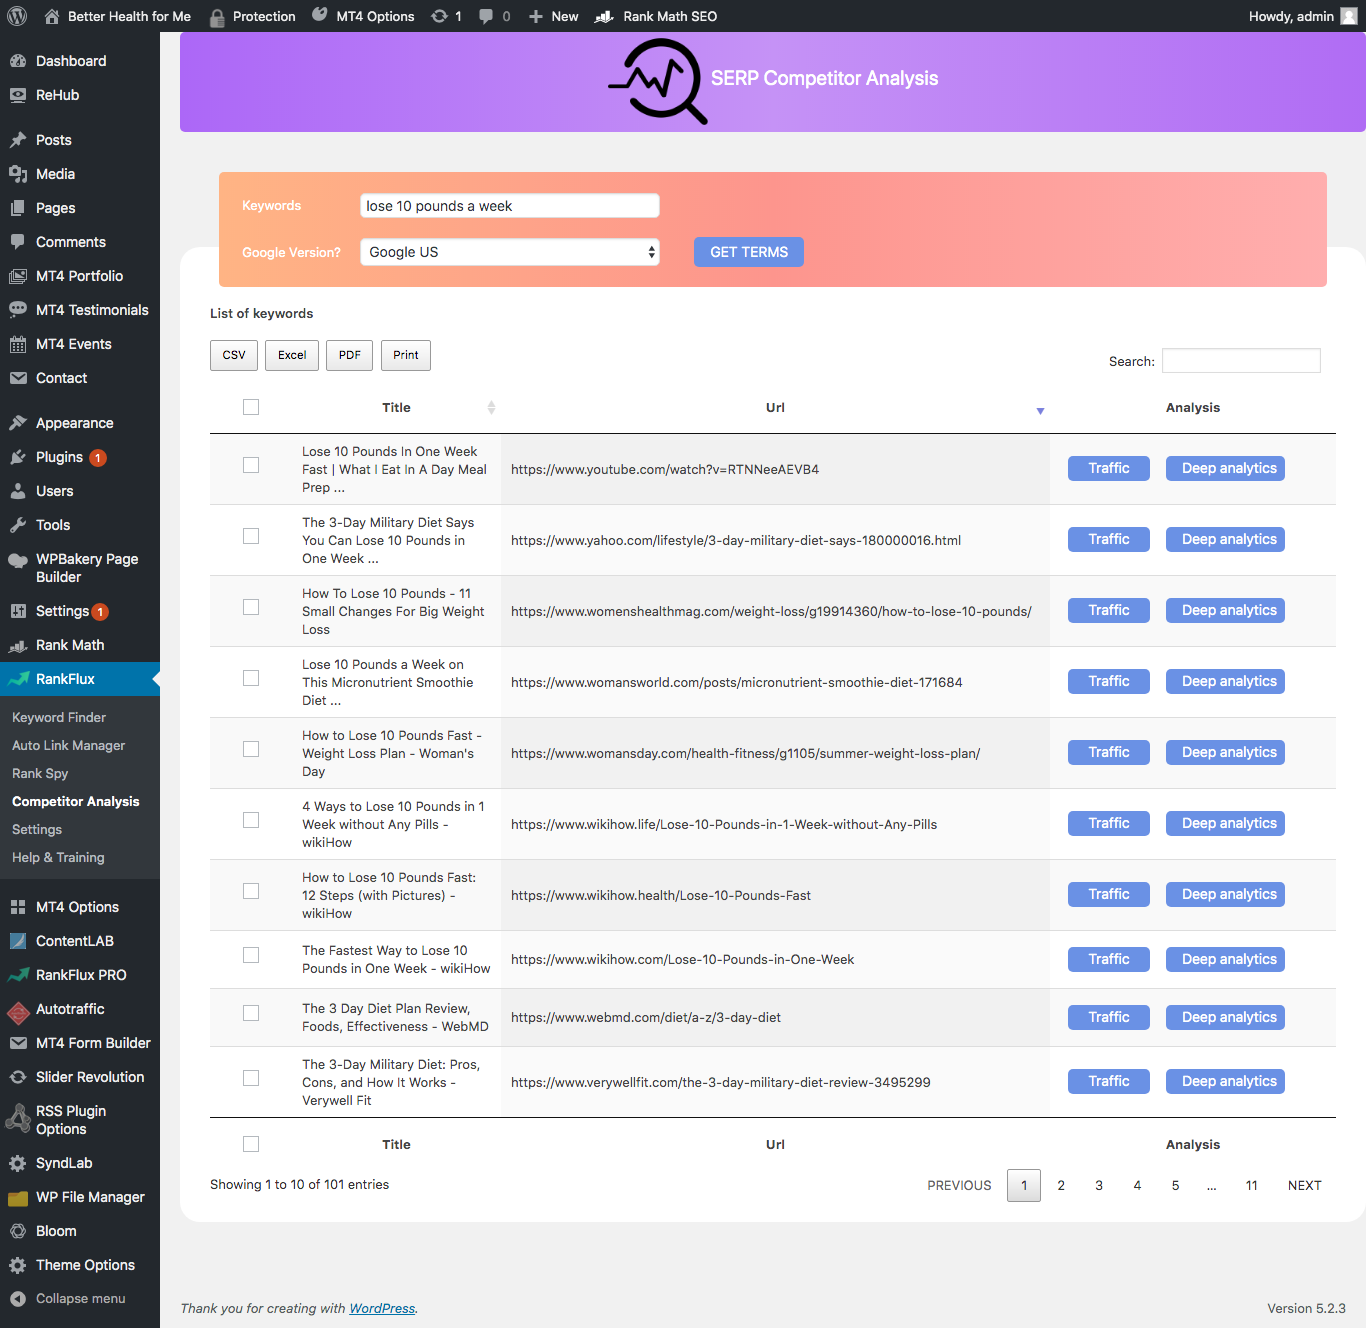This screenshot has width=1366, height=1328.
Task: Click Traffic for the YouTube result
Action: [1109, 468]
